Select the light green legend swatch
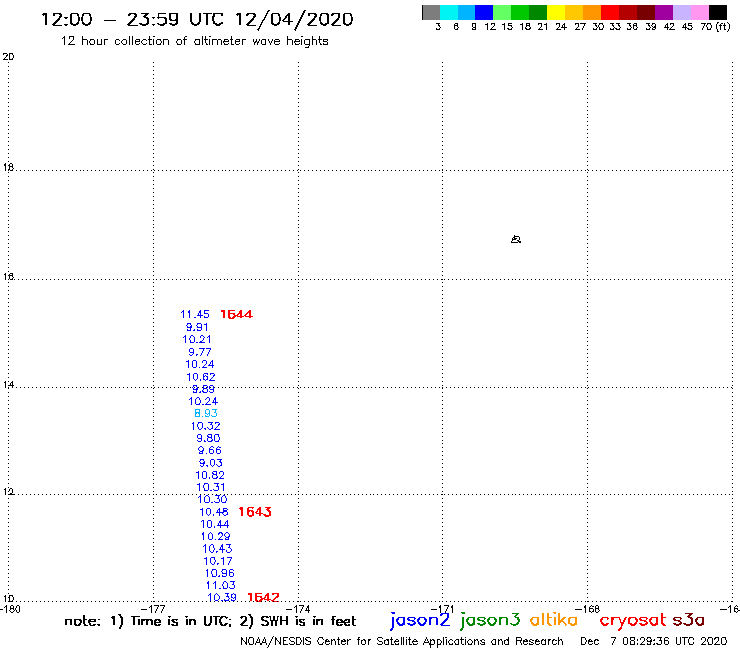 tap(502, 12)
